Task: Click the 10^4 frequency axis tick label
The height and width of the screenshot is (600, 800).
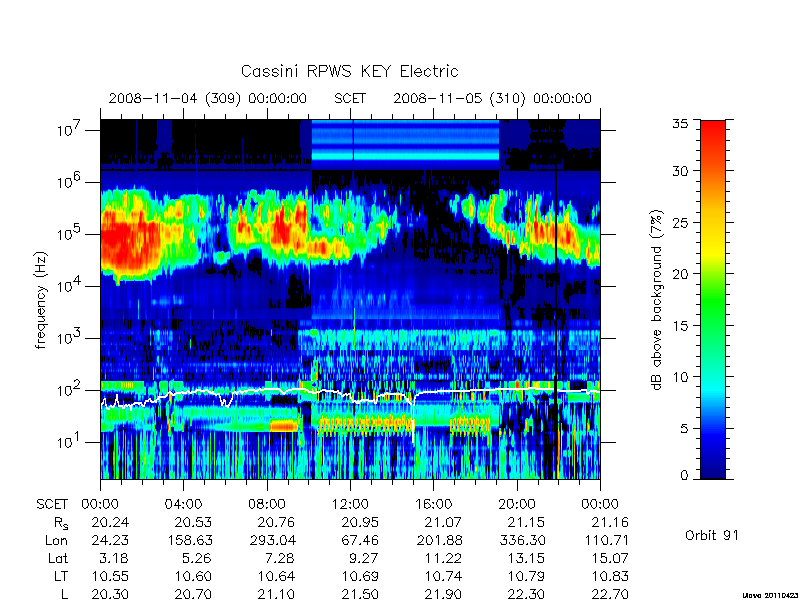Action: (69, 285)
